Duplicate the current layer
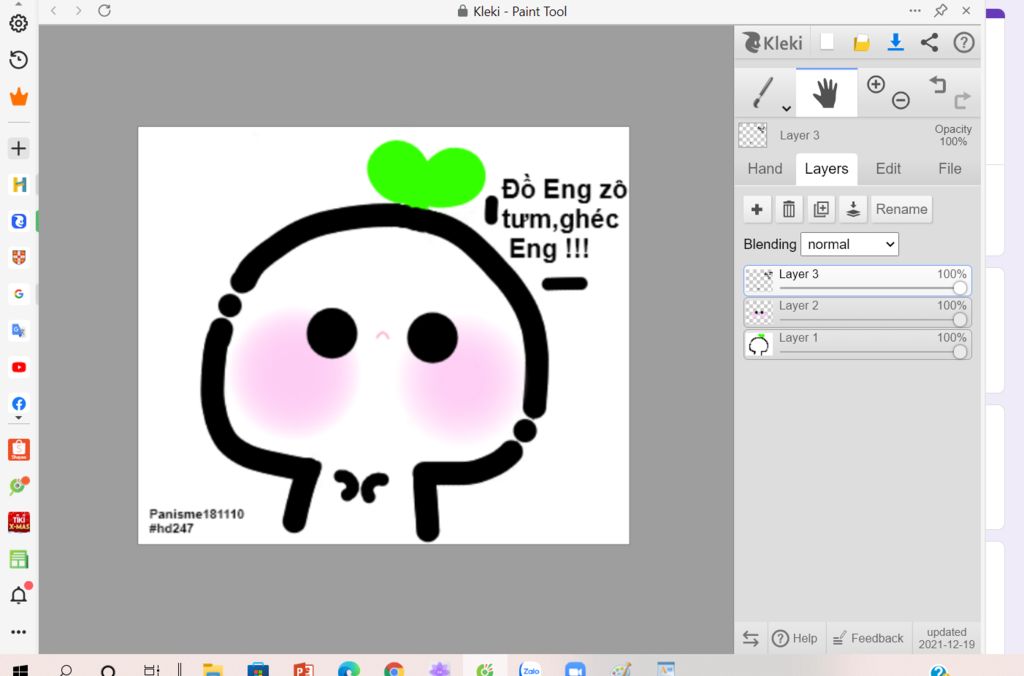The height and width of the screenshot is (676, 1024). (x=821, y=209)
